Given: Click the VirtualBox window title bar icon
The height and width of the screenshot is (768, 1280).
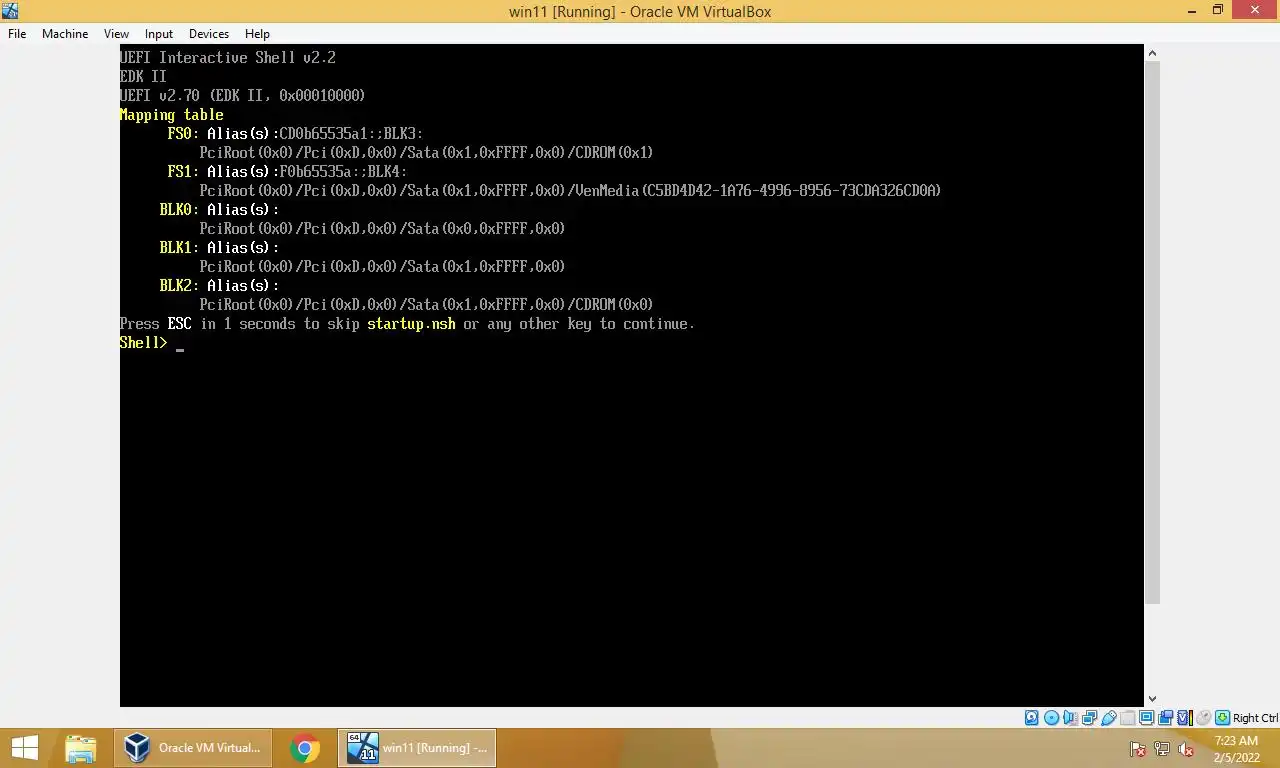Looking at the screenshot, I should 10,11.
